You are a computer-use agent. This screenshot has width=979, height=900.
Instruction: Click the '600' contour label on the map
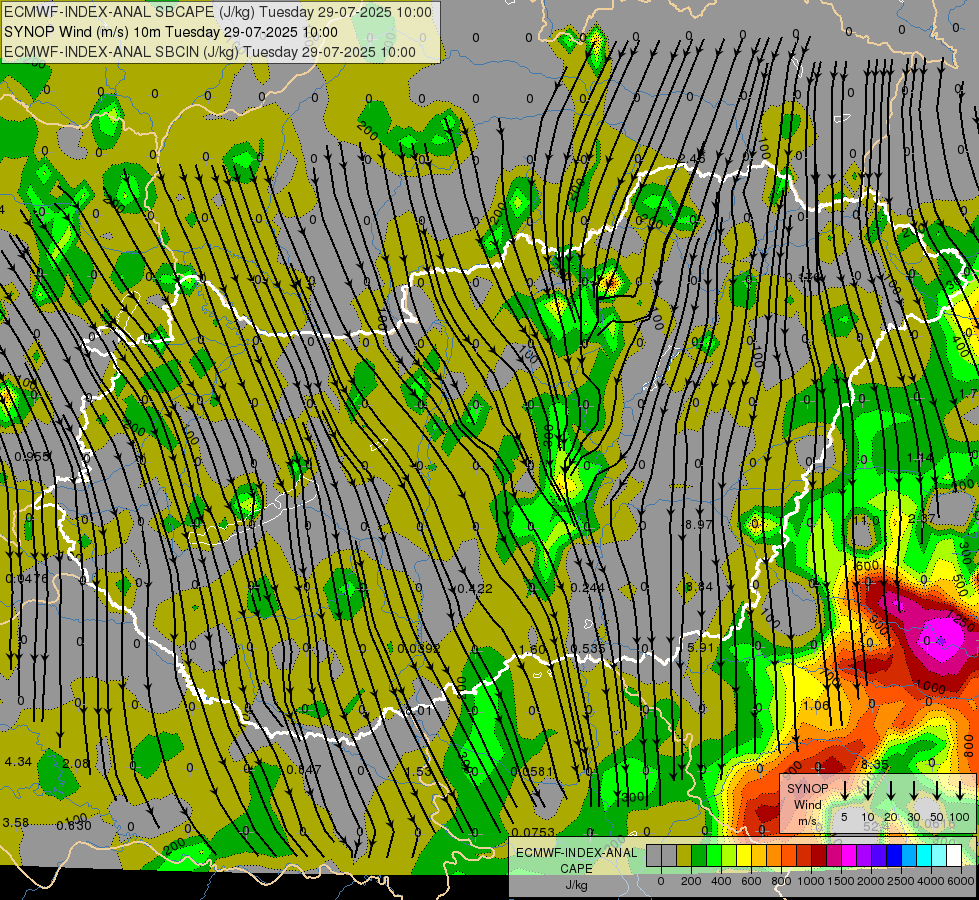(867, 566)
